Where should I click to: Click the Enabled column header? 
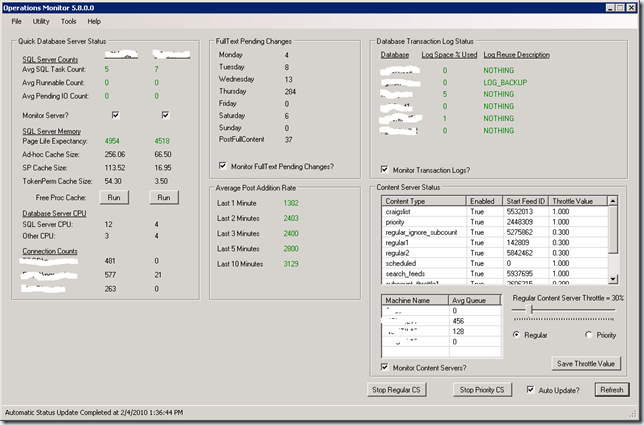click(x=484, y=201)
